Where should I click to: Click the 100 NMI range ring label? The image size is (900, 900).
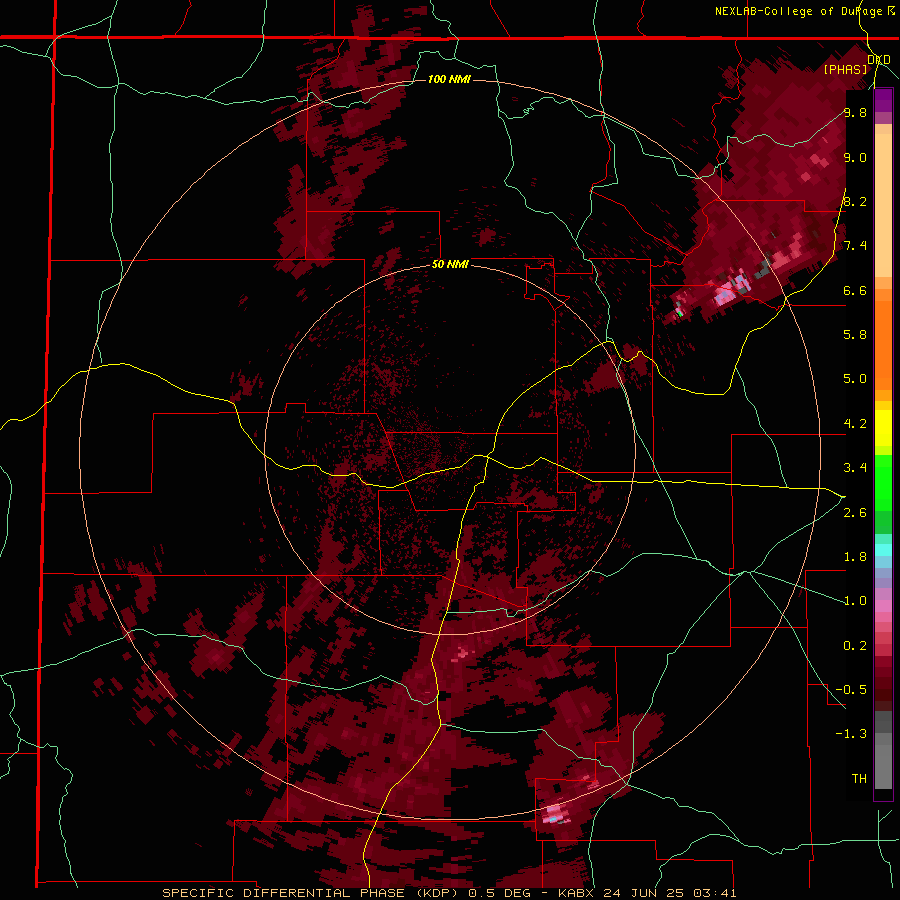click(x=449, y=79)
